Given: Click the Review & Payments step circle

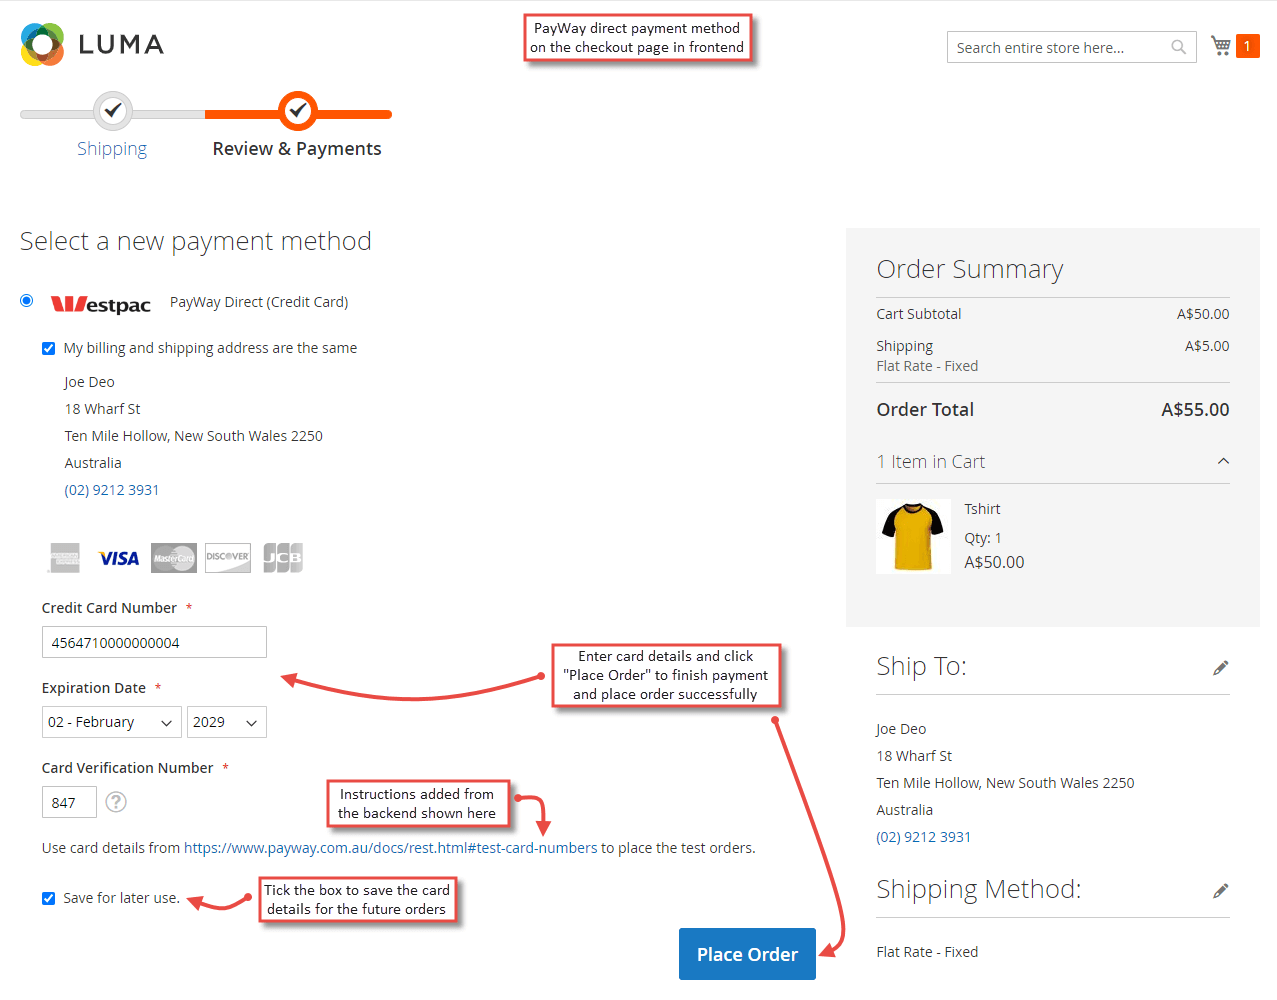Looking at the screenshot, I should (x=297, y=111).
